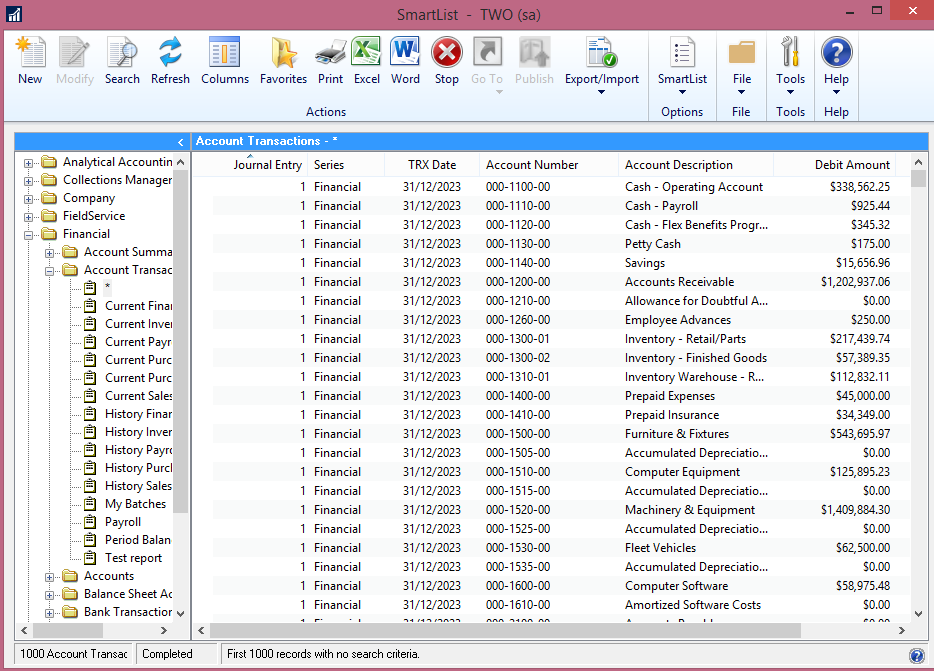This screenshot has height=671, width=934.
Task: Select the Current Financial favorite
Action: pos(138,306)
